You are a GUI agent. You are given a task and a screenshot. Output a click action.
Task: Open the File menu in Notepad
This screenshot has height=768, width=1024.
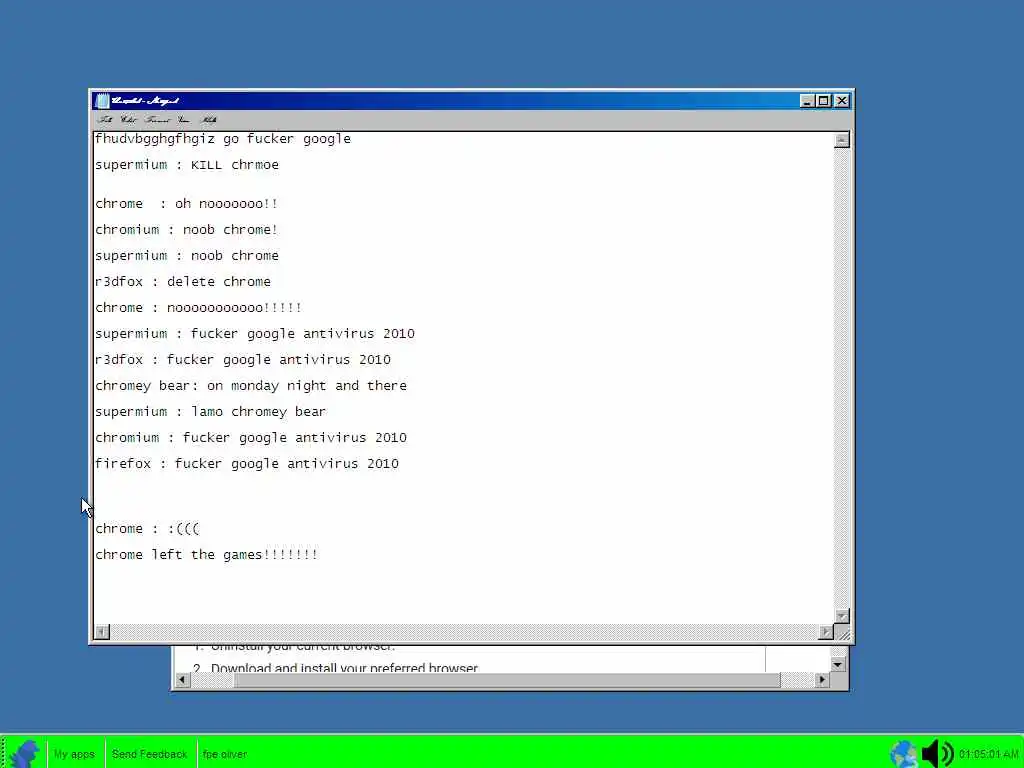104,120
